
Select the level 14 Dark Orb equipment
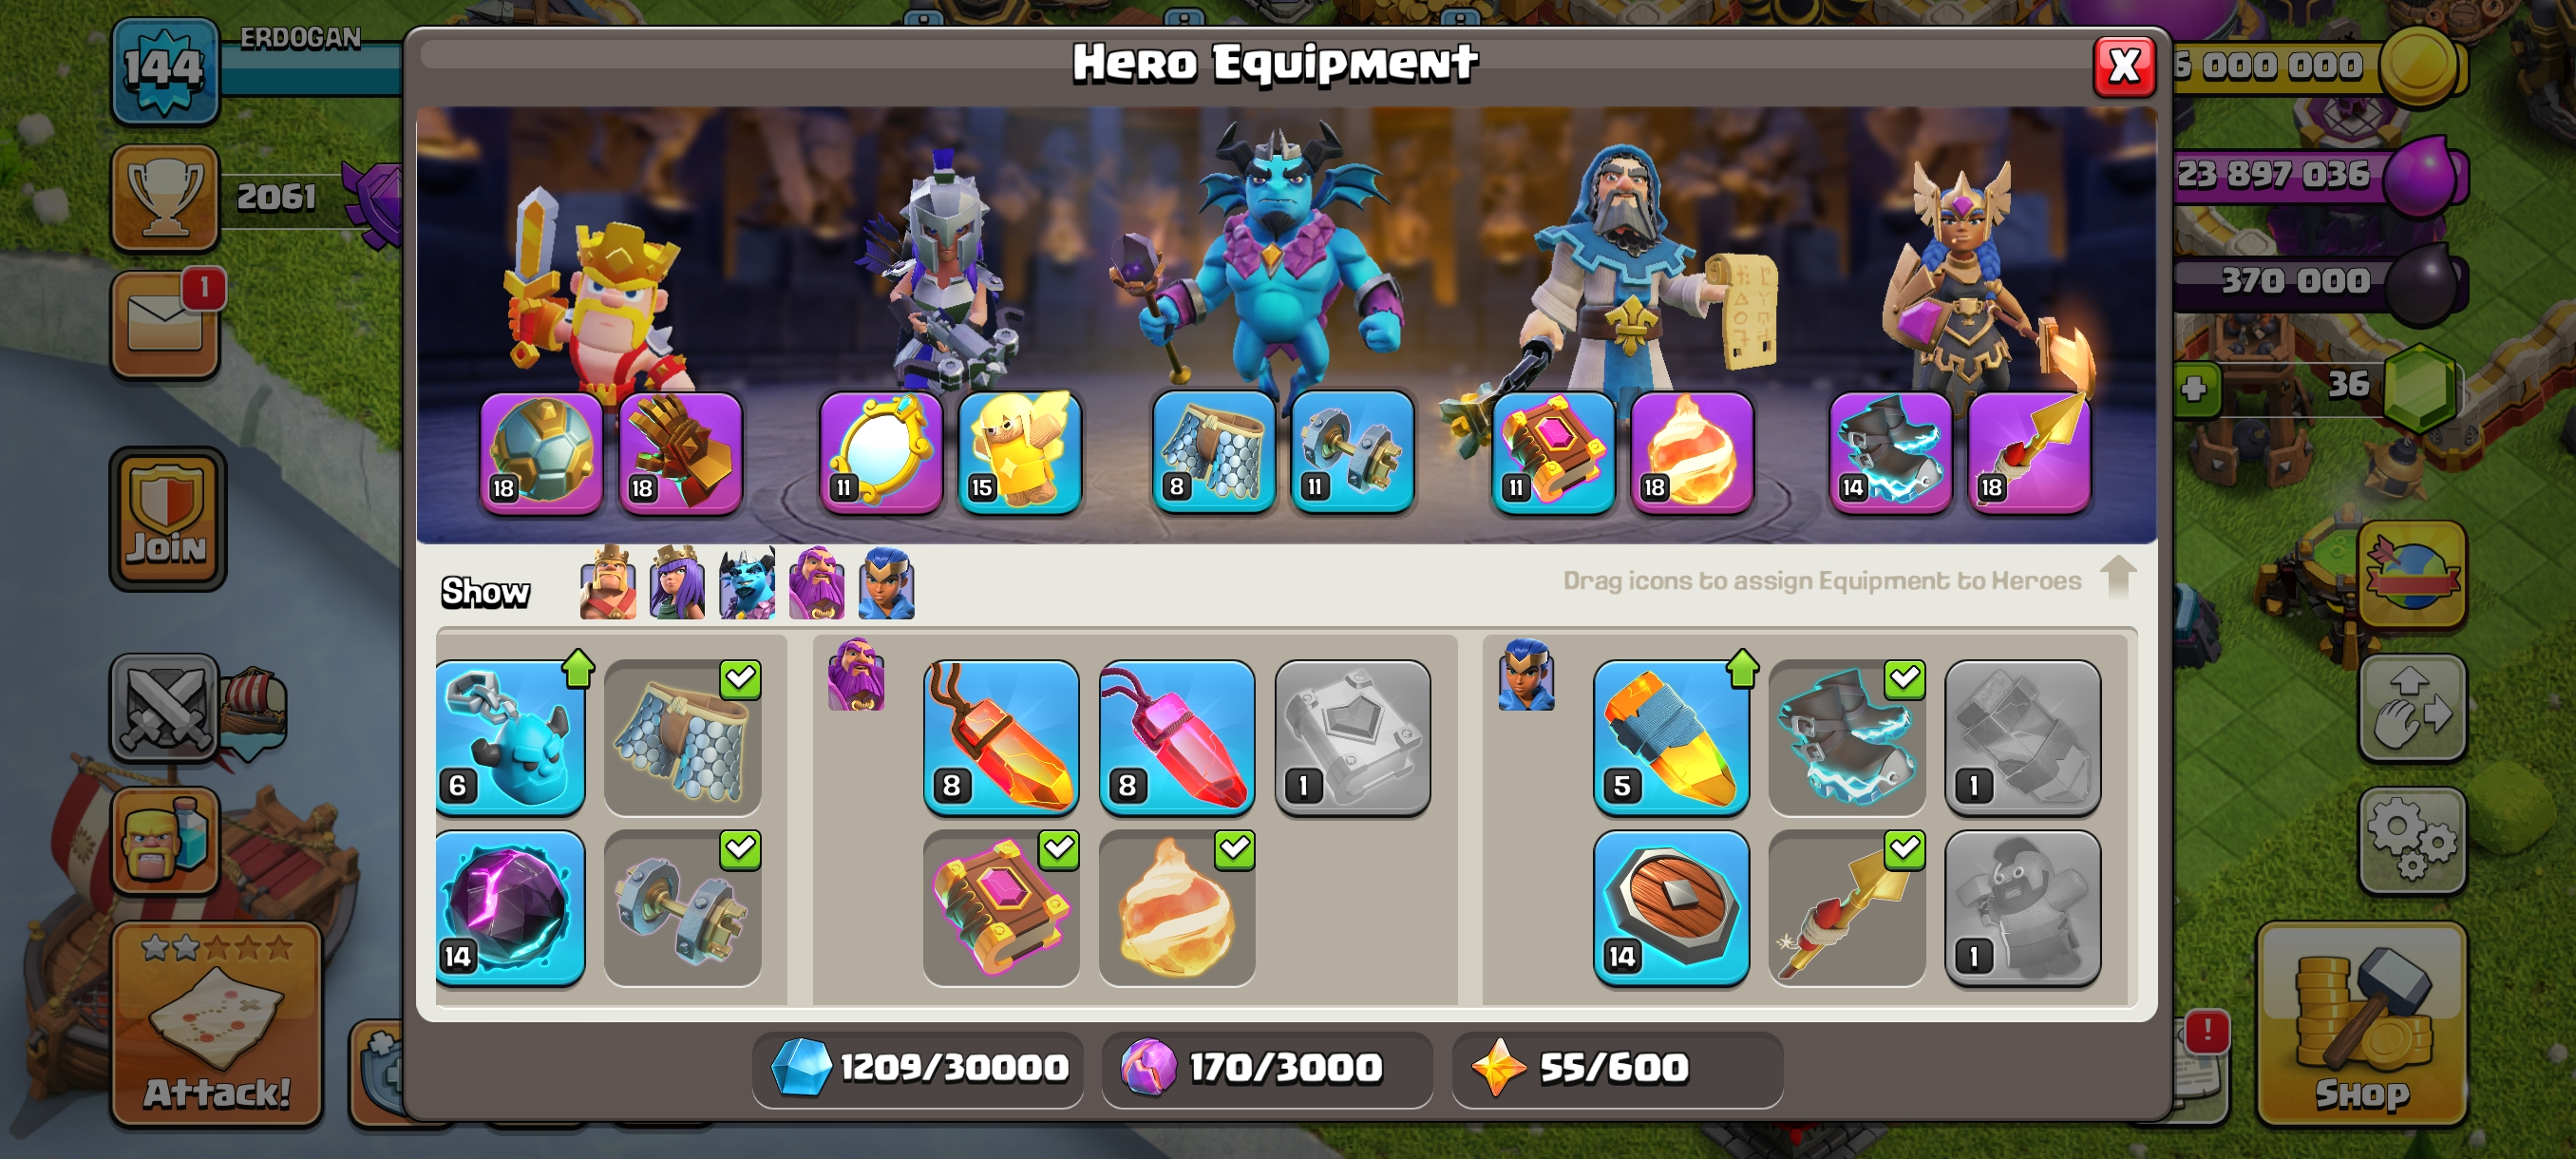point(510,908)
